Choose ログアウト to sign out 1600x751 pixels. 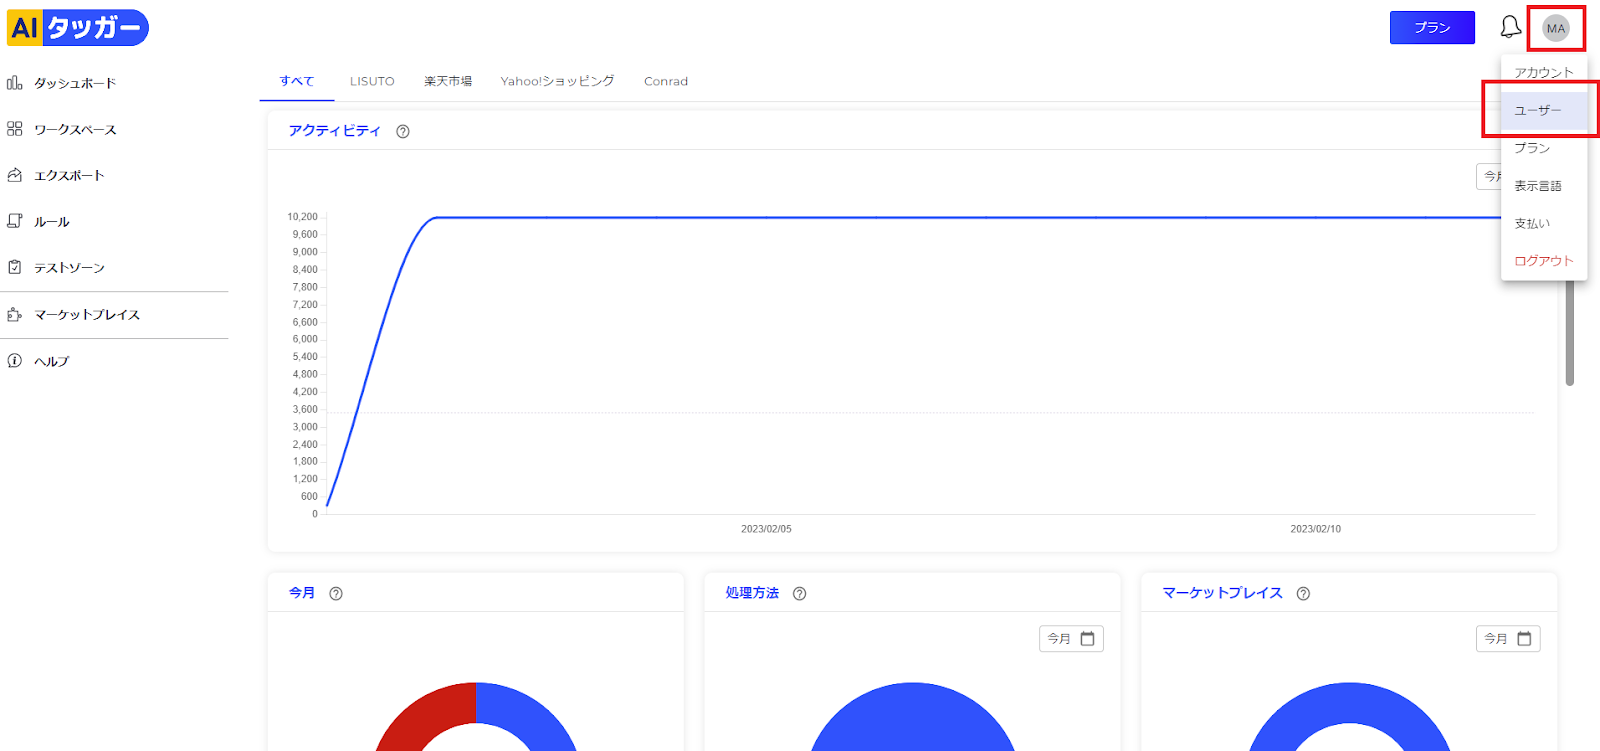pyautogui.click(x=1544, y=261)
